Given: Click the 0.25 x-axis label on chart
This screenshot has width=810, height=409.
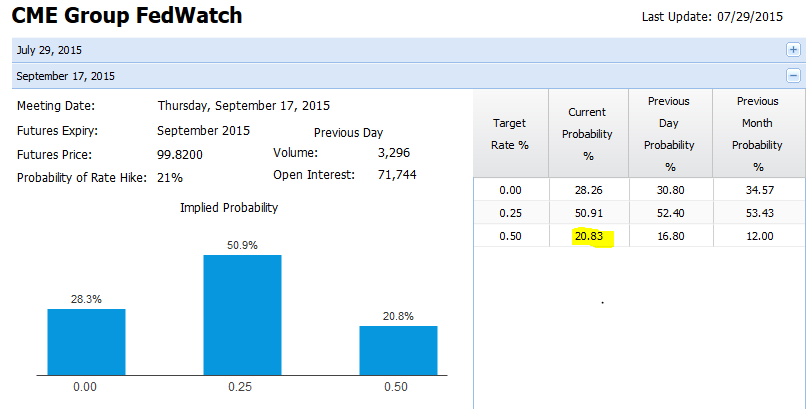Looking at the screenshot, I should 240,387.
